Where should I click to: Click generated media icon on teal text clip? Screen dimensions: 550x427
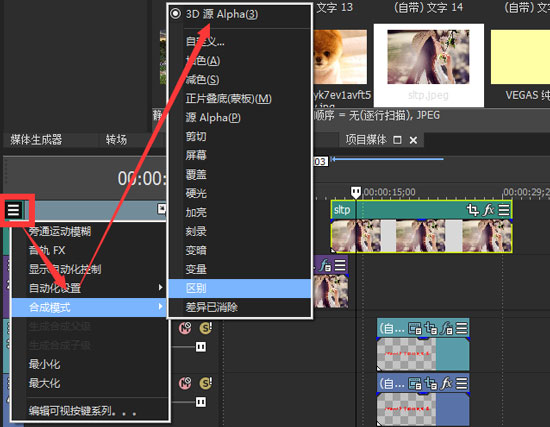(x=415, y=329)
